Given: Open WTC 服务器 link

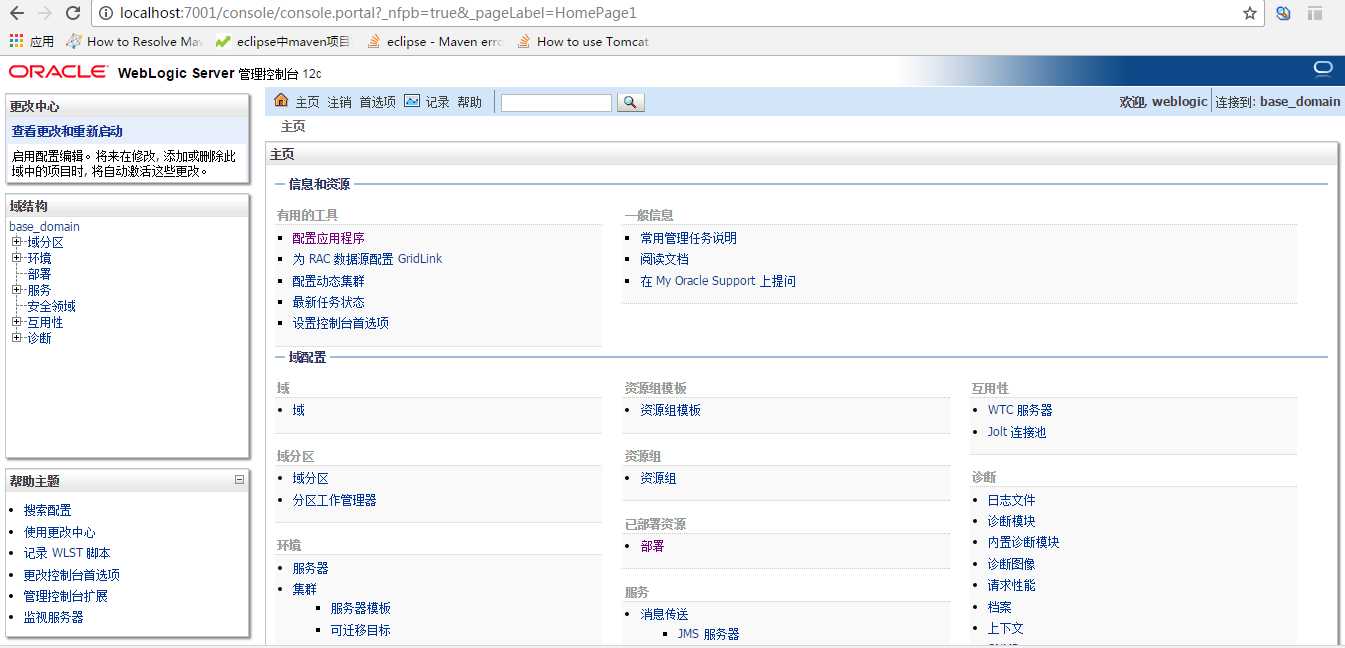Looking at the screenshot, I should point(1020,410).
